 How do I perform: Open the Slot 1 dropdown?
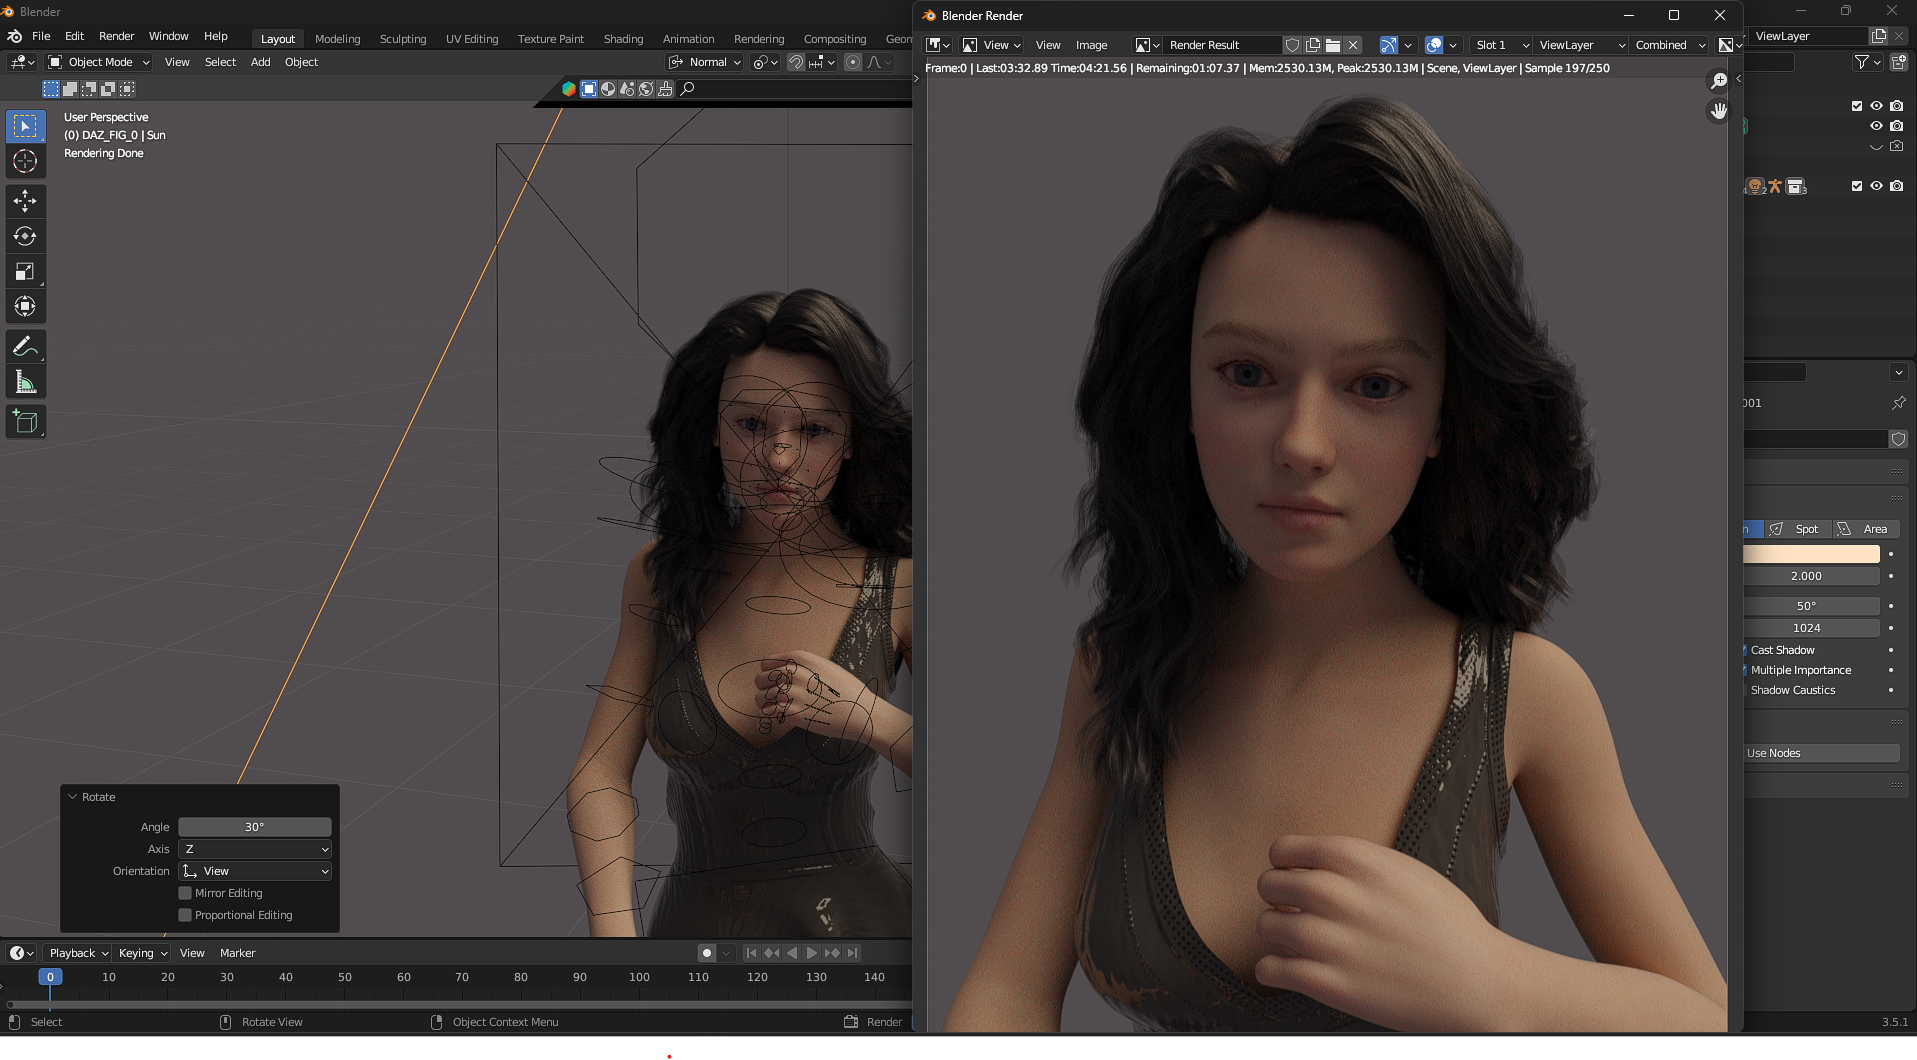[x=1500, y=45]
